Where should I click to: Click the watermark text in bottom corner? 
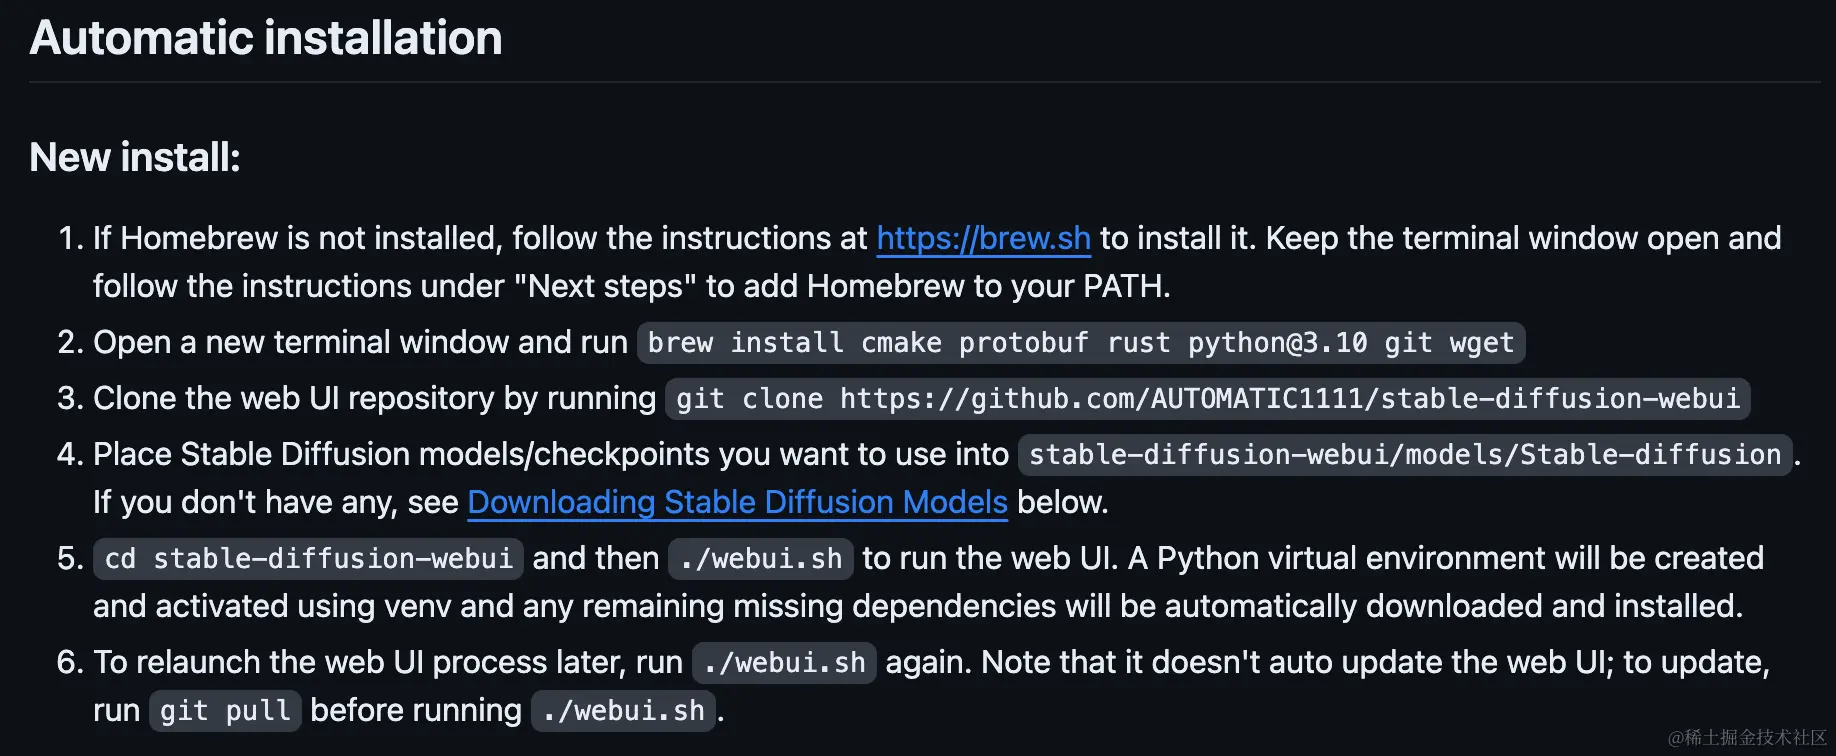pyautogui.click(x=1747, y=738)
